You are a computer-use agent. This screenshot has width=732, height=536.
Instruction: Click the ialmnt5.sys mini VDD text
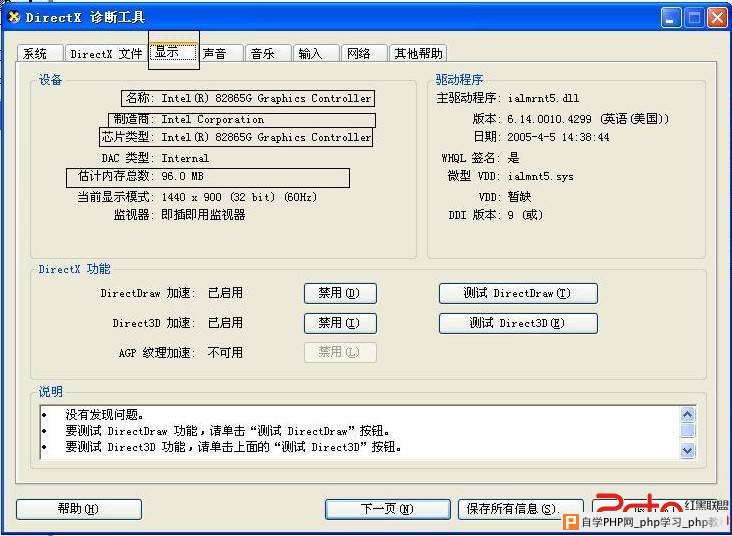(541, 176)
